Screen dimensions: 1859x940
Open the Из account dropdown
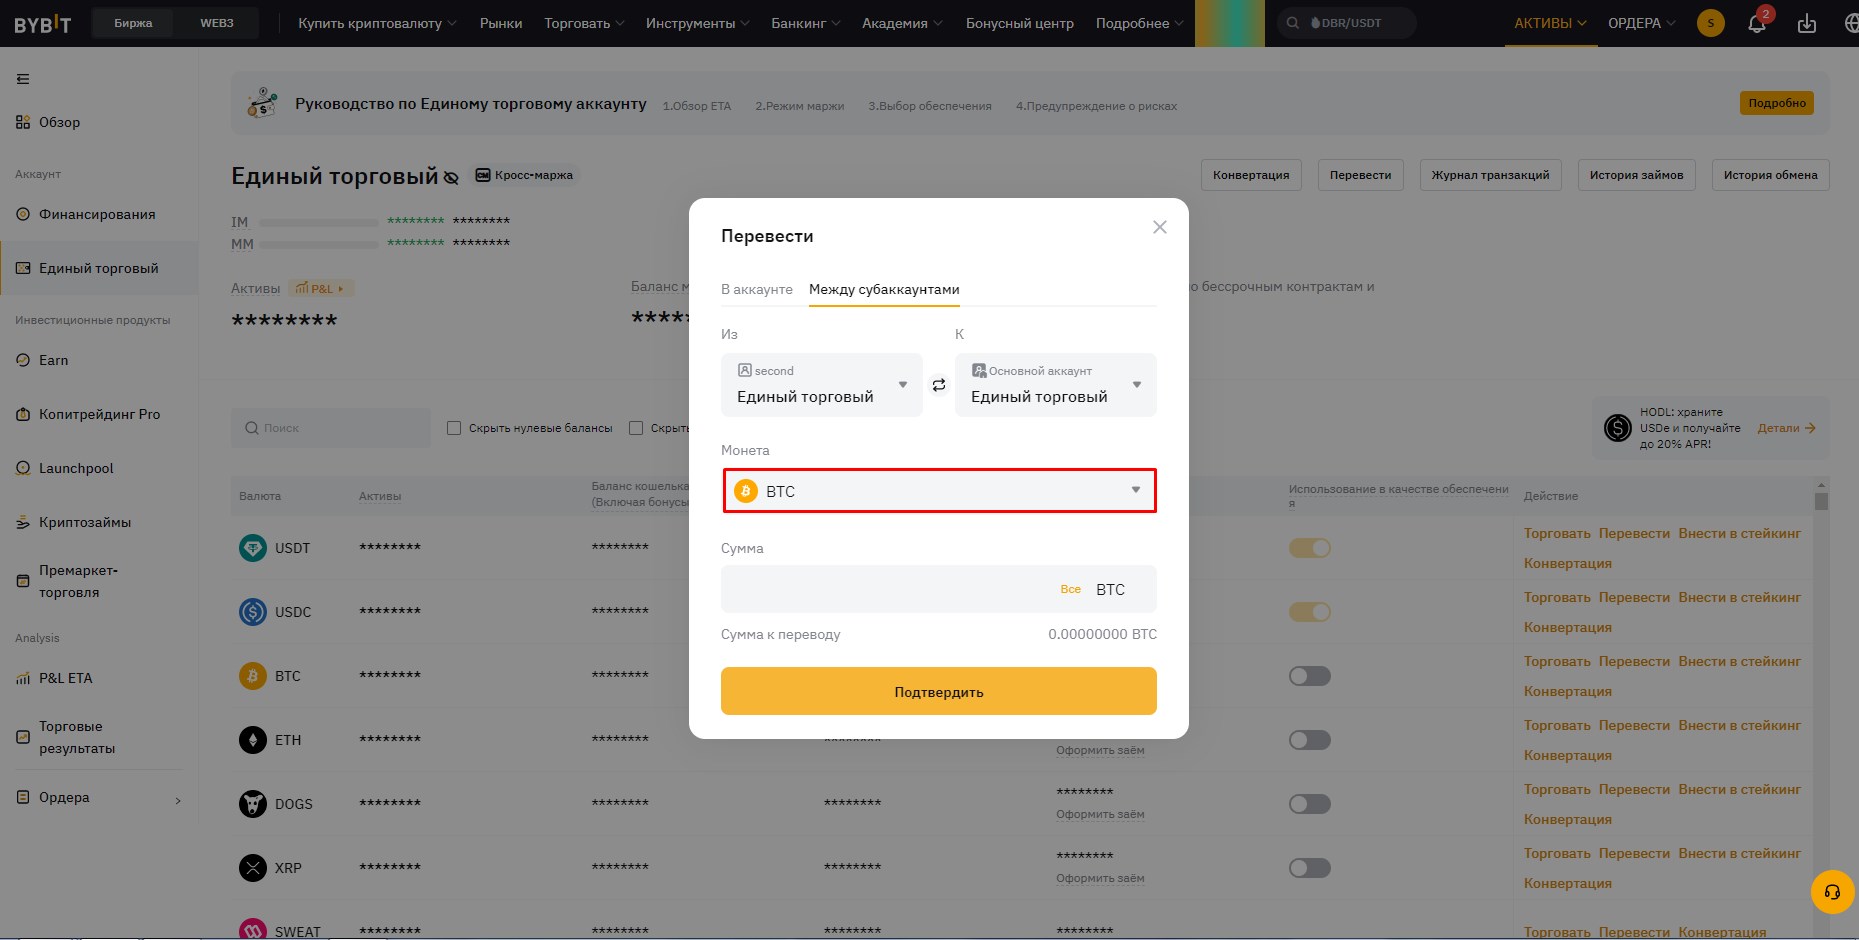(x=822, y=385)
